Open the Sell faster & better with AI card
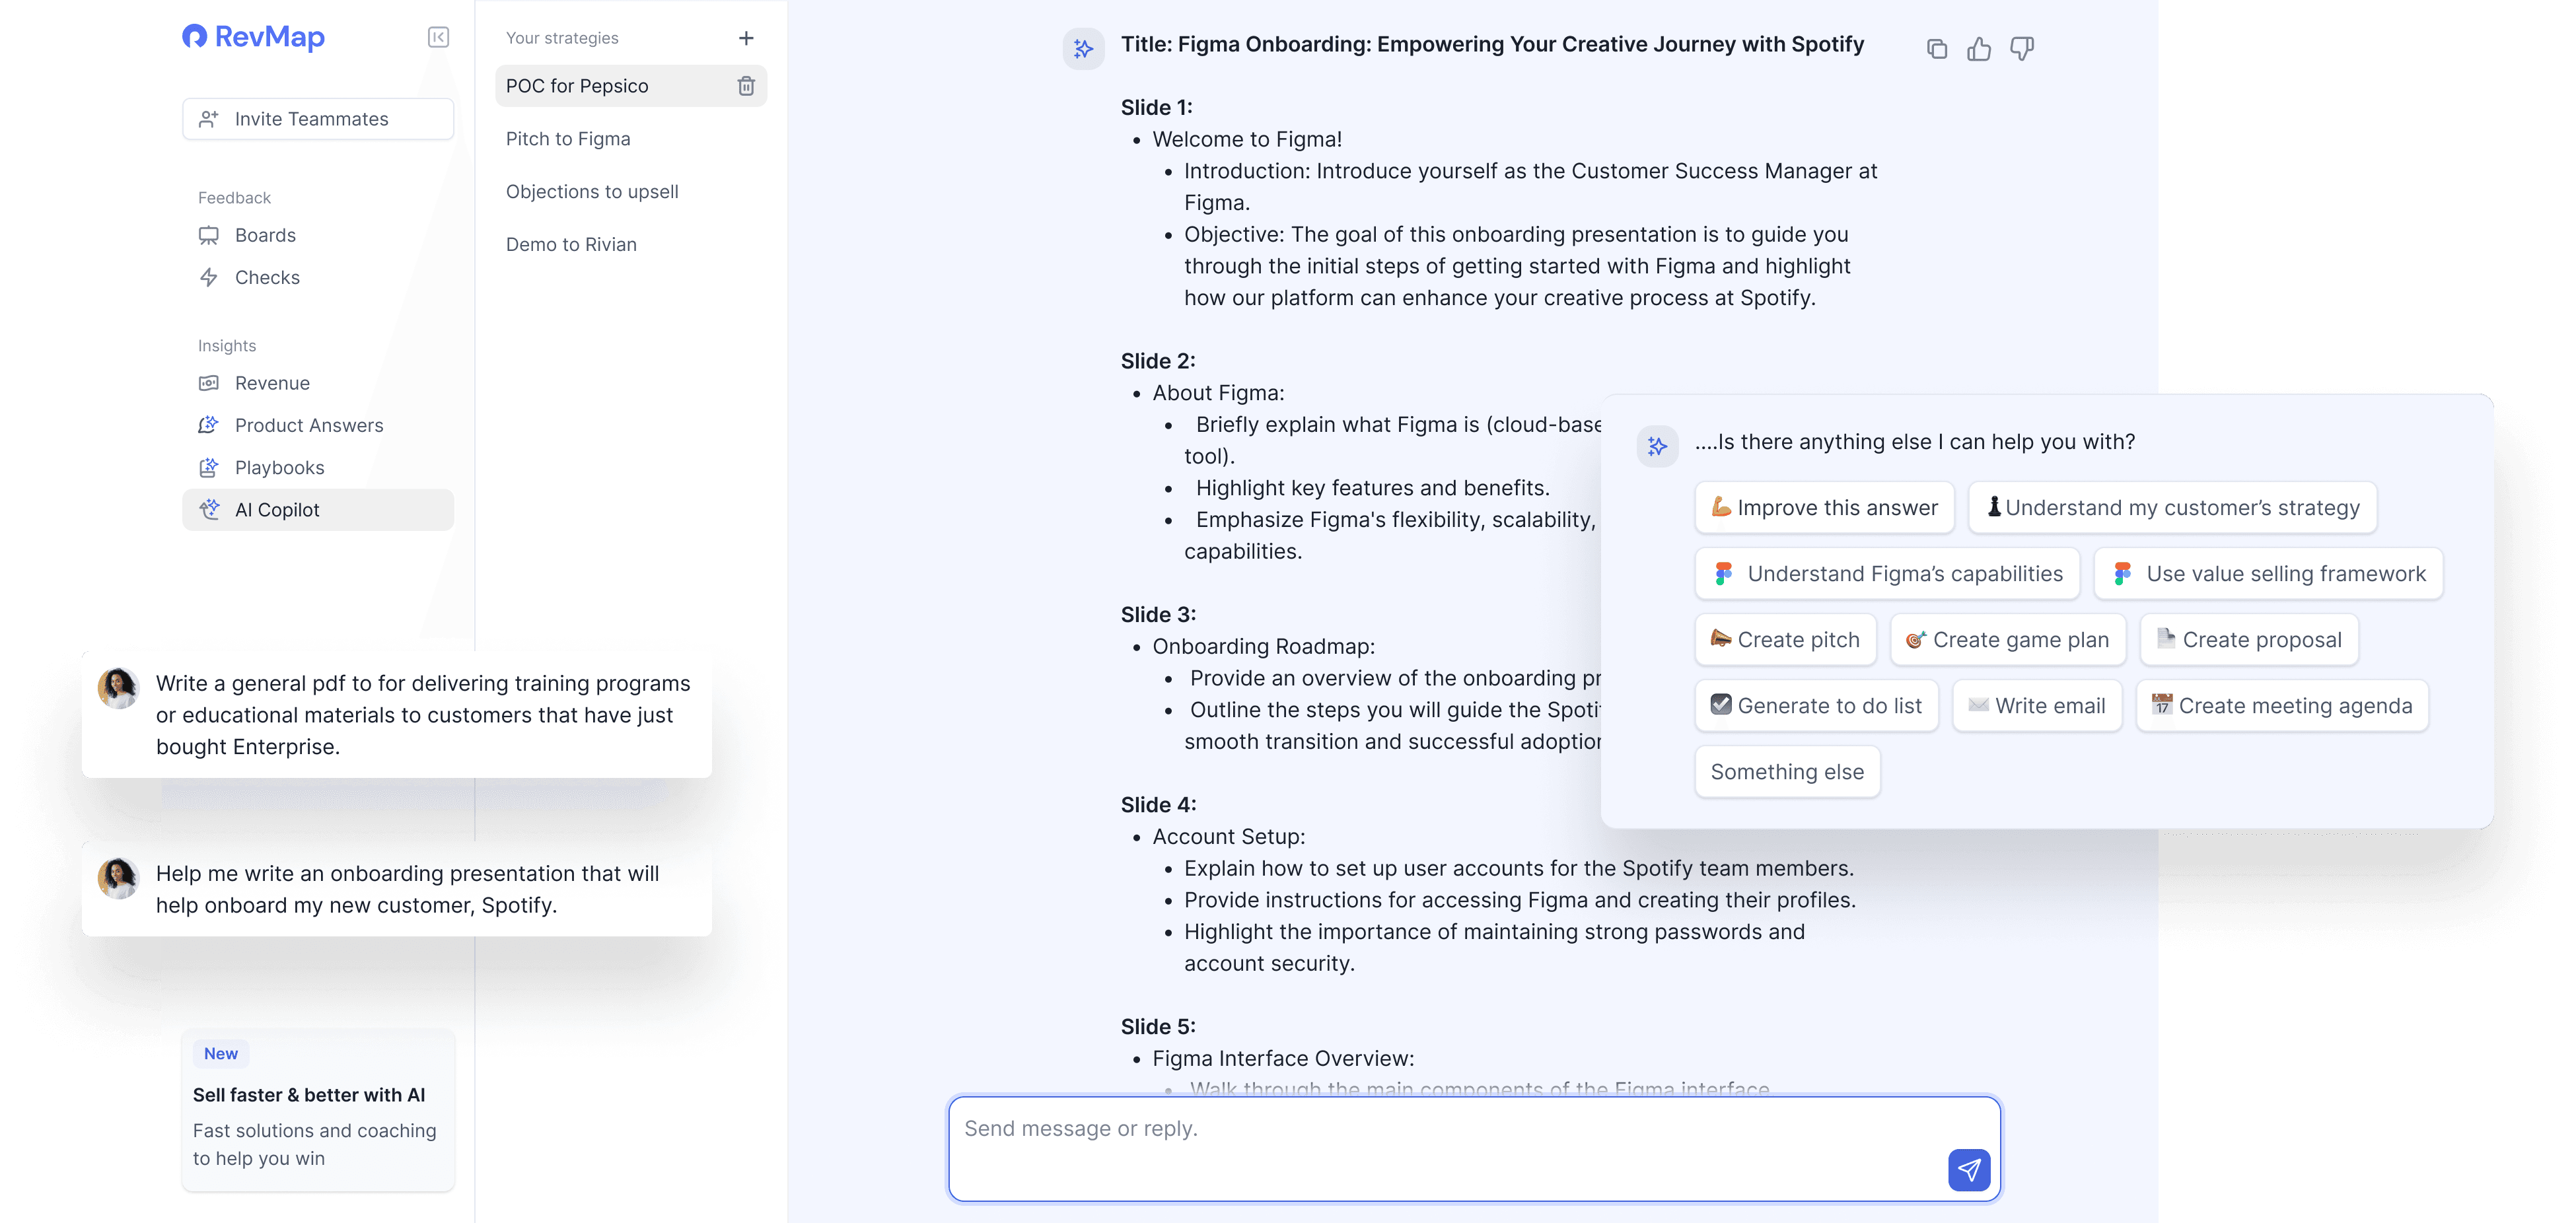Viewport: 2576px width, 1223px height. tap(318, 1110)
